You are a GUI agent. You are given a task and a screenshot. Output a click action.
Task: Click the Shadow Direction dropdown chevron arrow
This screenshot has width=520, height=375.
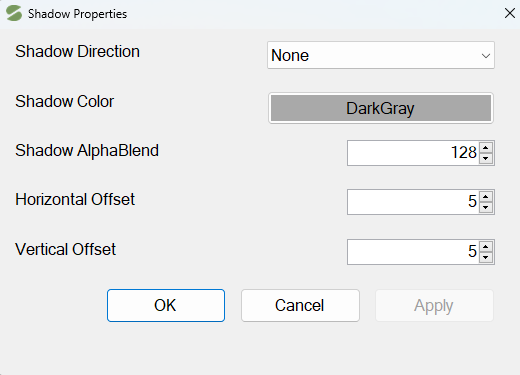[486, 56]
